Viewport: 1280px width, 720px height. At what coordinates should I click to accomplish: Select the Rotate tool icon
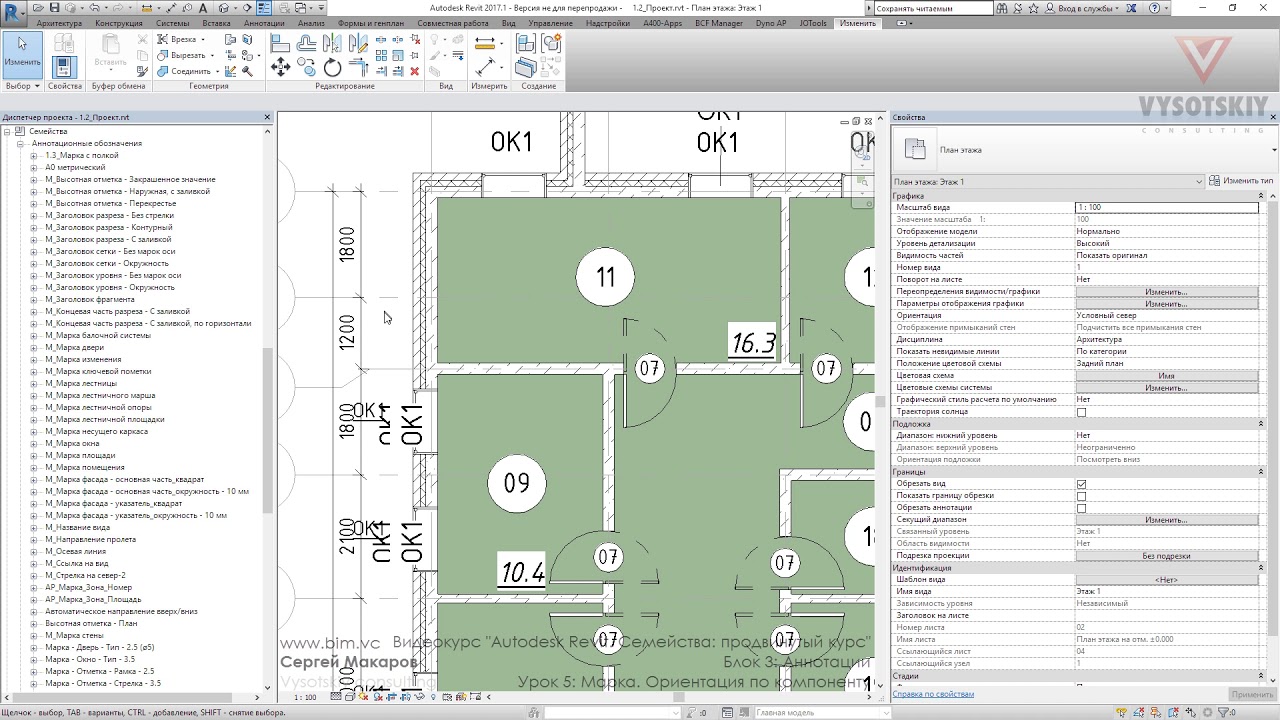(x=333, y=68)
